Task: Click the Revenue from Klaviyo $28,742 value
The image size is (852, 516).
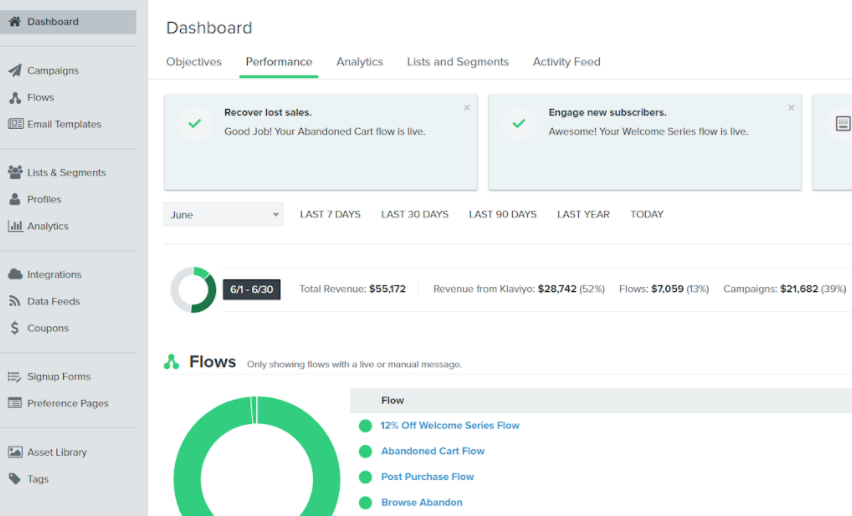Action: click(557, 289)
